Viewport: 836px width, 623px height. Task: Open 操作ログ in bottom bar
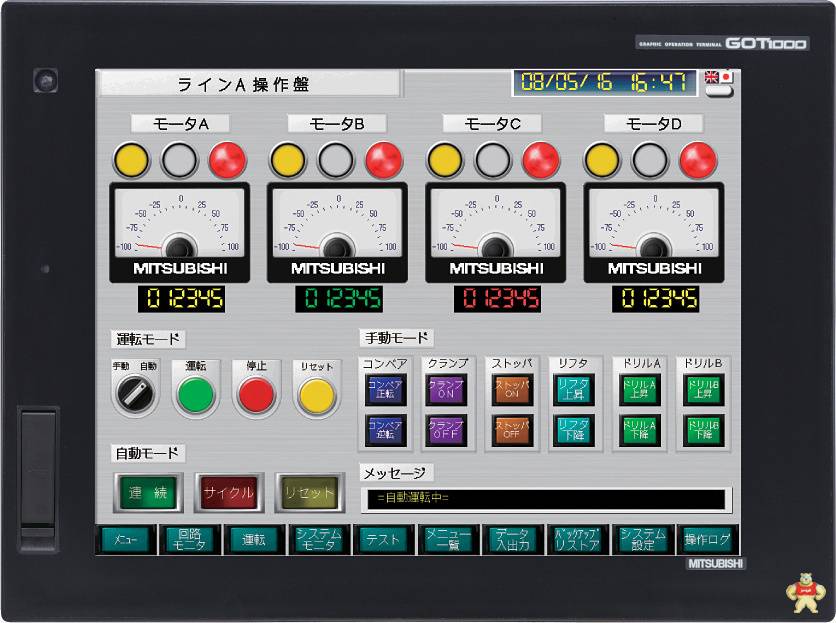click(x=707, y=540)
